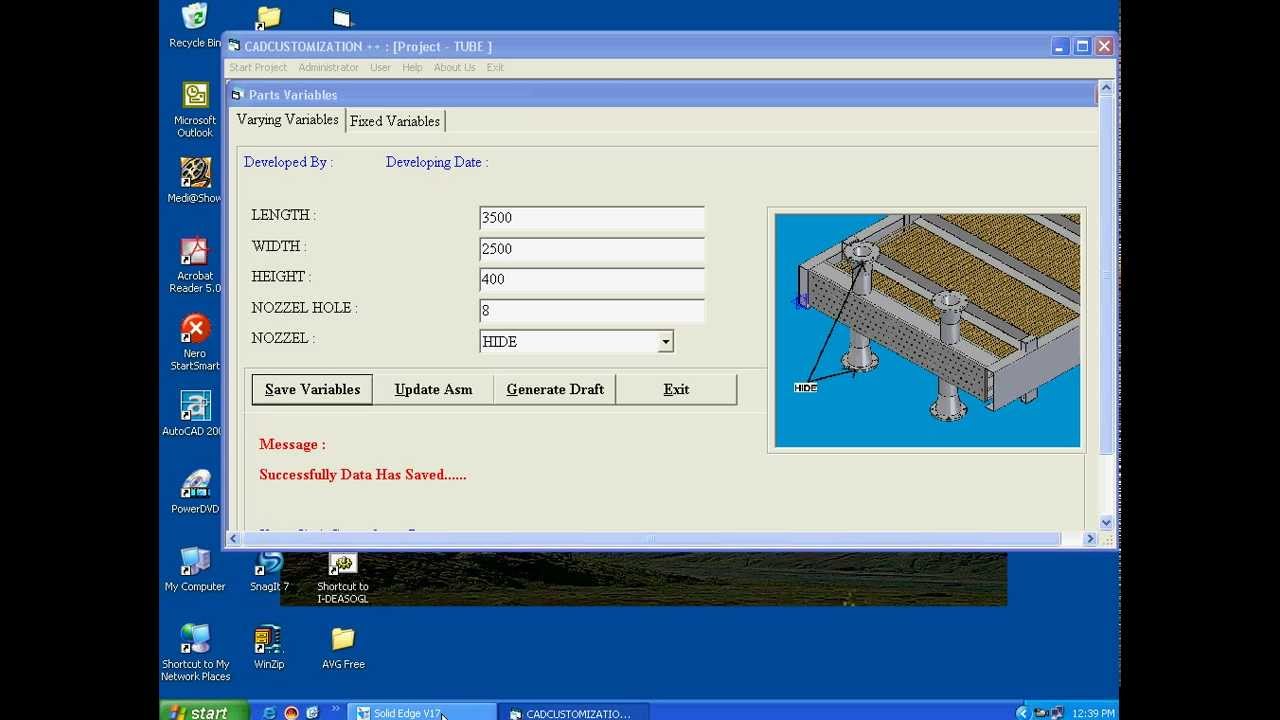This screenshot has height=720, width=1280.
Task: Switch to Solid Edge V17 taskbar button
Action: coord(421,713)
